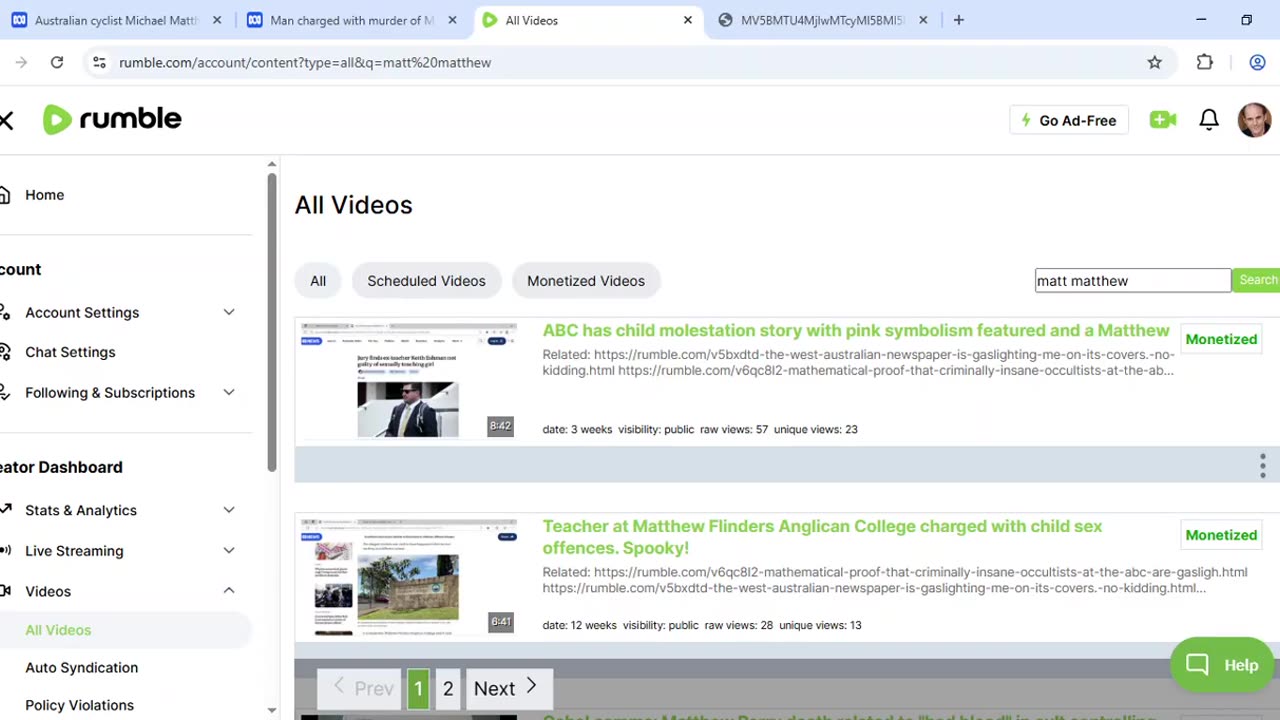Click 'All Videos' page heading
This screenshot has height=720, width=1280.
coord(353,205)
